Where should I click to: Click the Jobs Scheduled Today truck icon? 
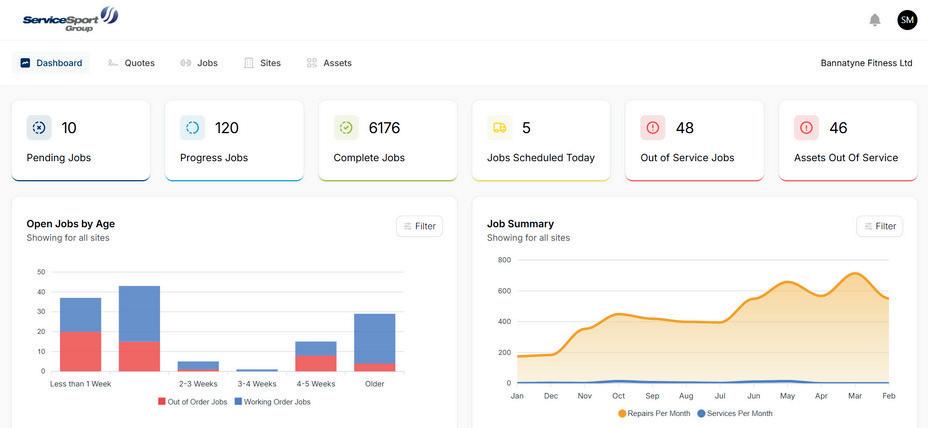500,128
